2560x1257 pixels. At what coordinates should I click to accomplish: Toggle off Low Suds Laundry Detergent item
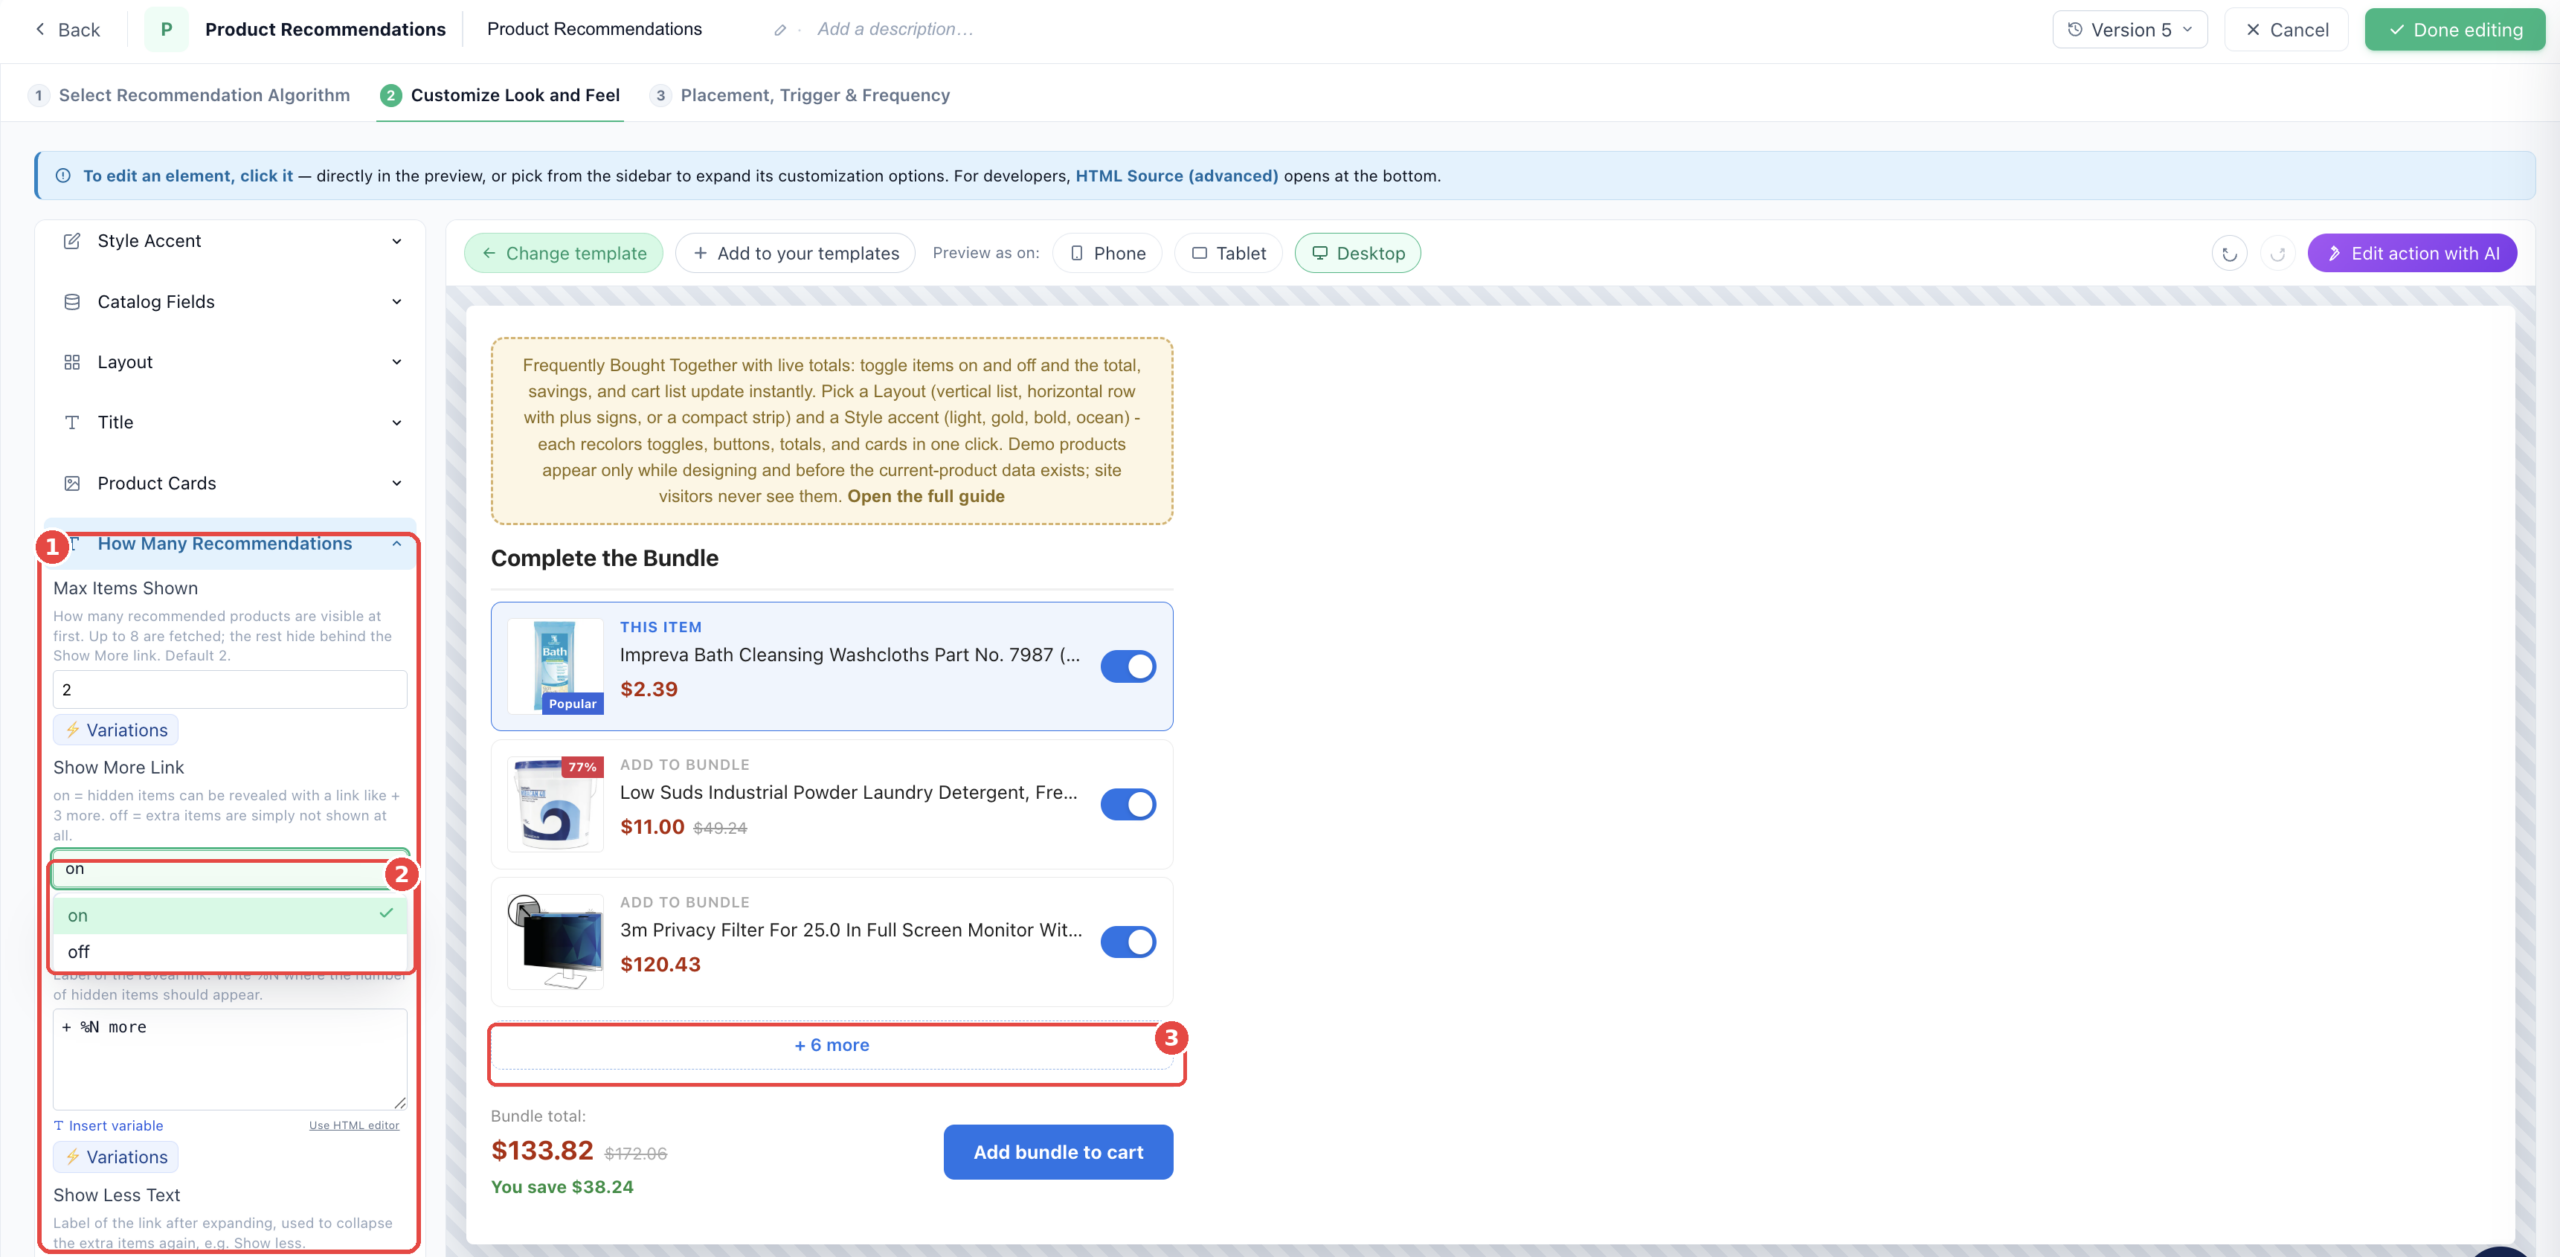(1128, 804)
